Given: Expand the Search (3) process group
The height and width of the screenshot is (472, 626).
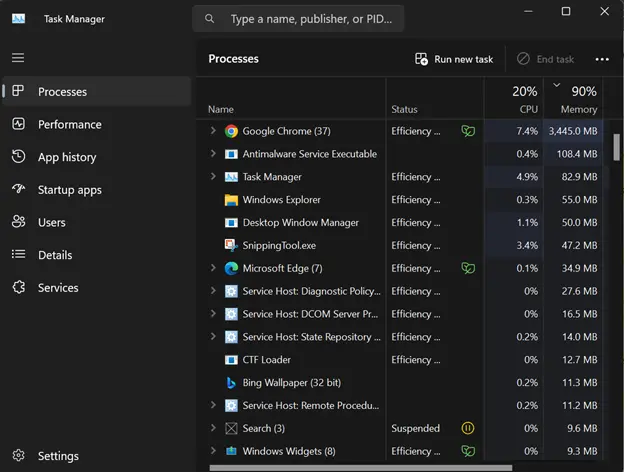Looking at the screenshot, I should click(213, 428).
